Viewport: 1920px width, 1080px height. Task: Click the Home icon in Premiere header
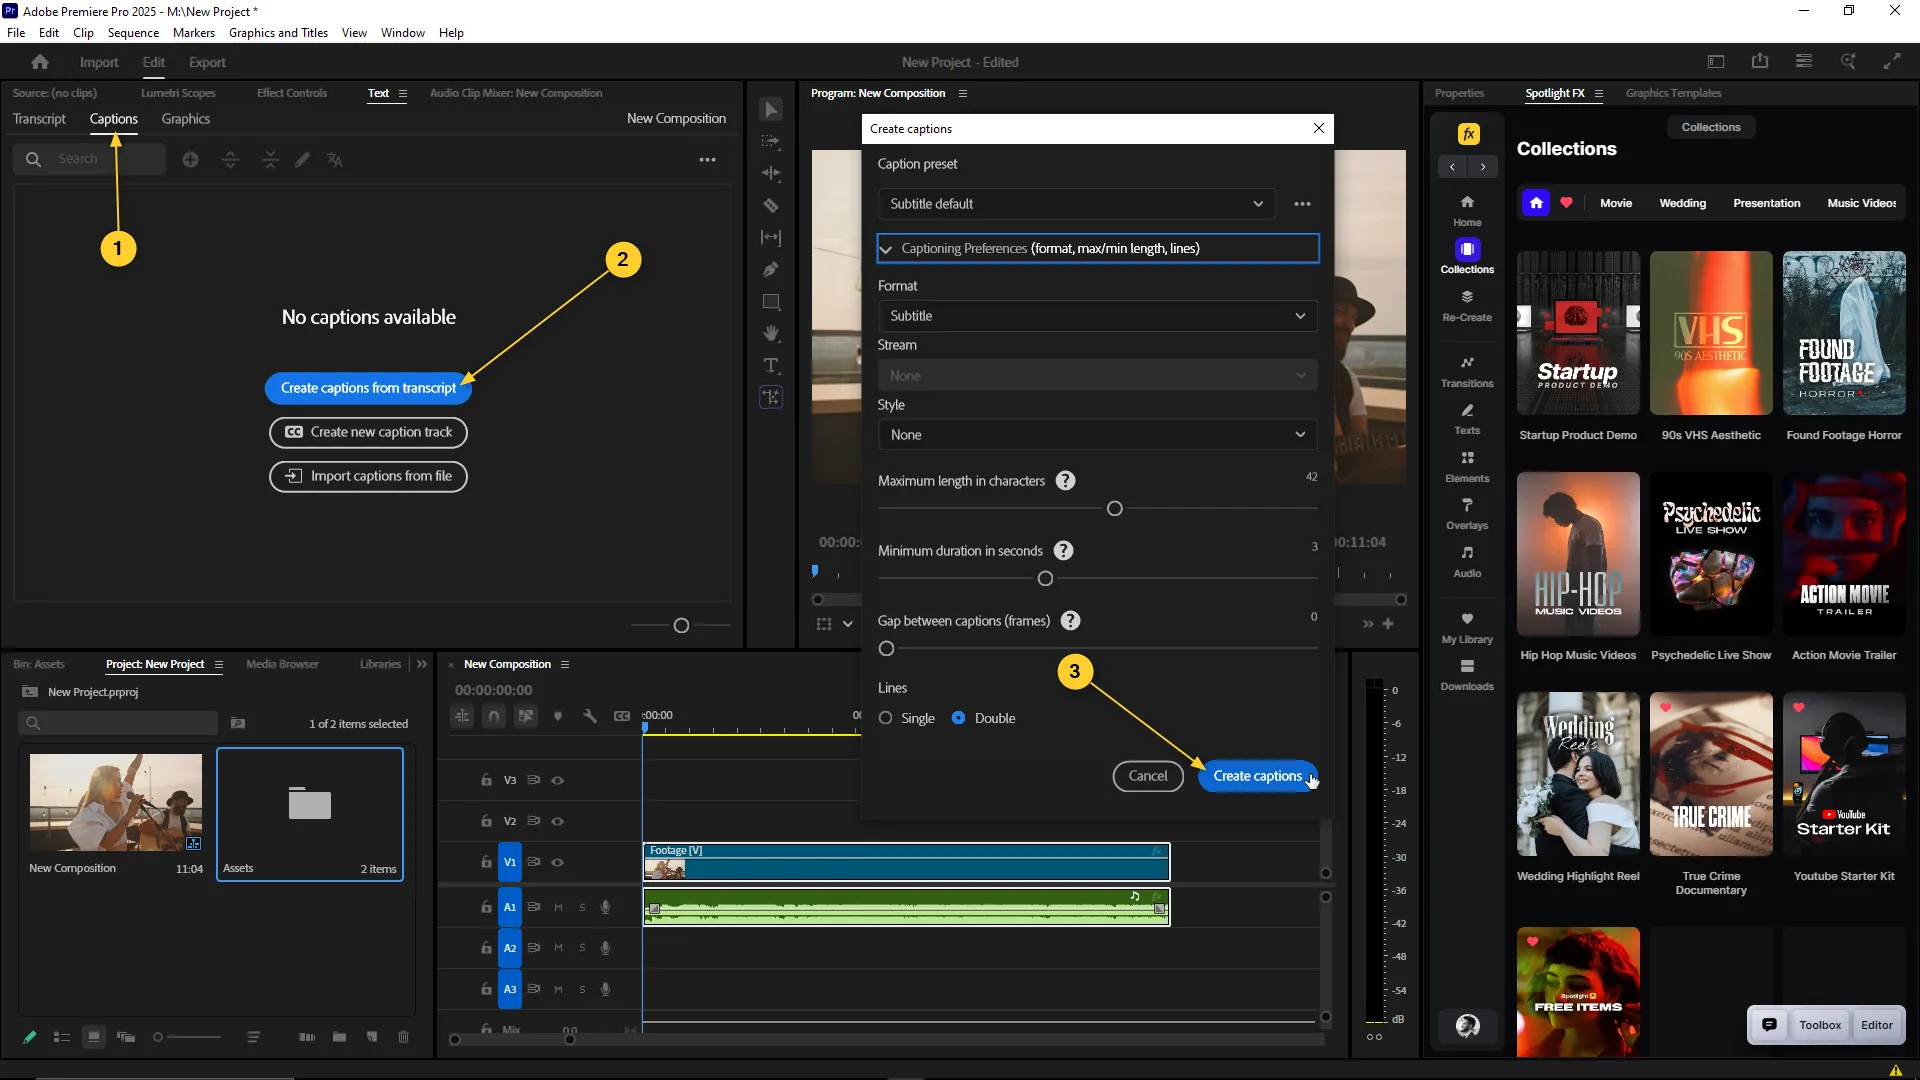tap(40, 62)
